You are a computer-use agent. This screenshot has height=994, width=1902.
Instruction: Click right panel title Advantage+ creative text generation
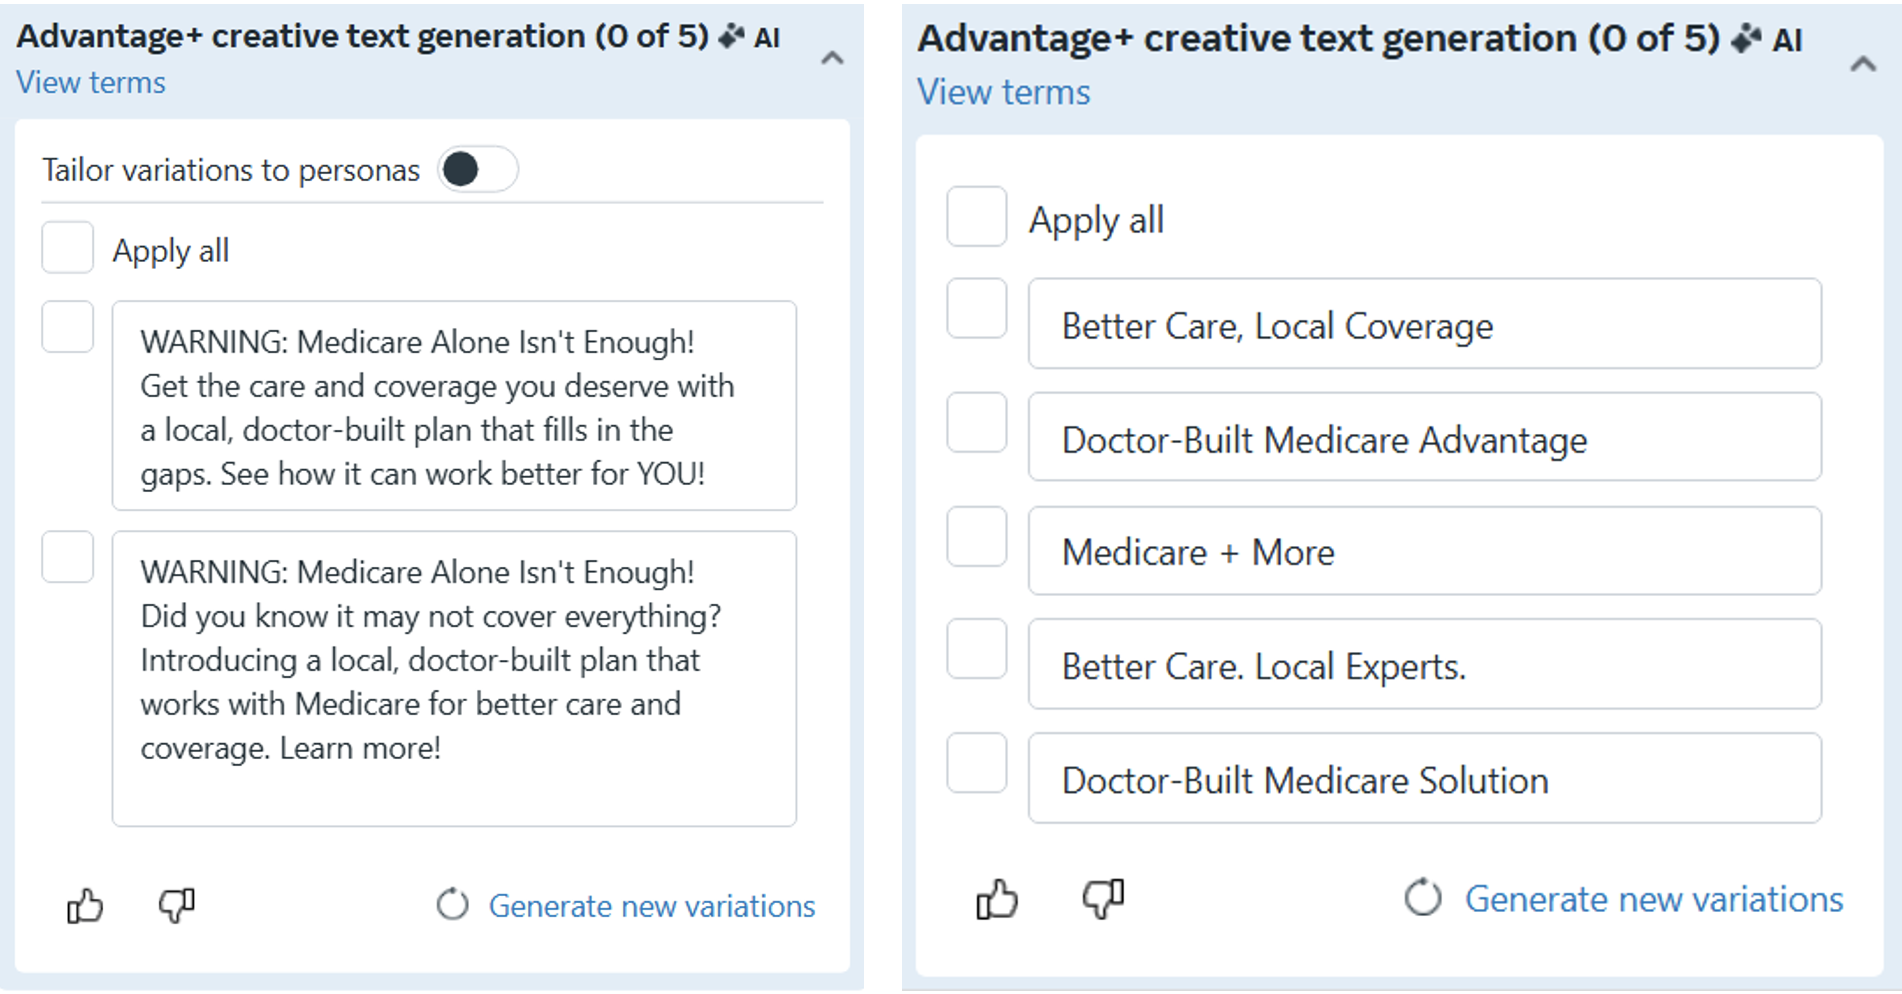(x=1319, y=39)
